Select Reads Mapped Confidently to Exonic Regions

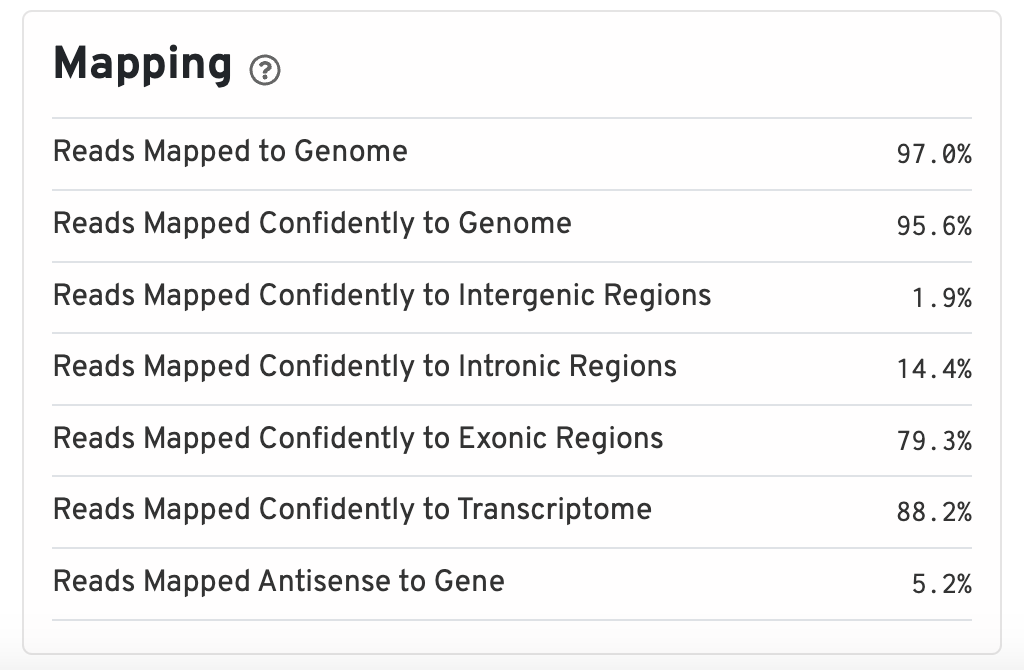click(x=358, y=438)
